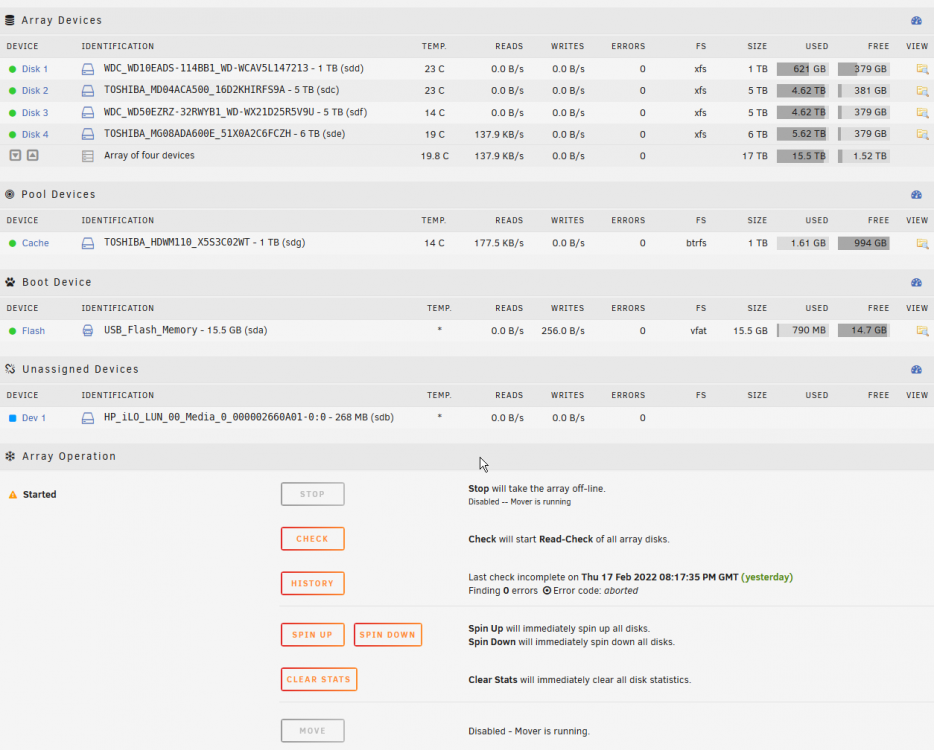Click WRITES column header in Pool Devices
This screenshot has height=750, width=934.
coord(567,220)
